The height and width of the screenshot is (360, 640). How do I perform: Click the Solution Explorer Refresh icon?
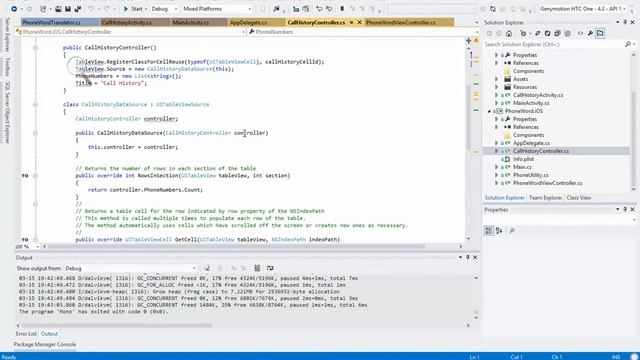[x=547, y=33]
